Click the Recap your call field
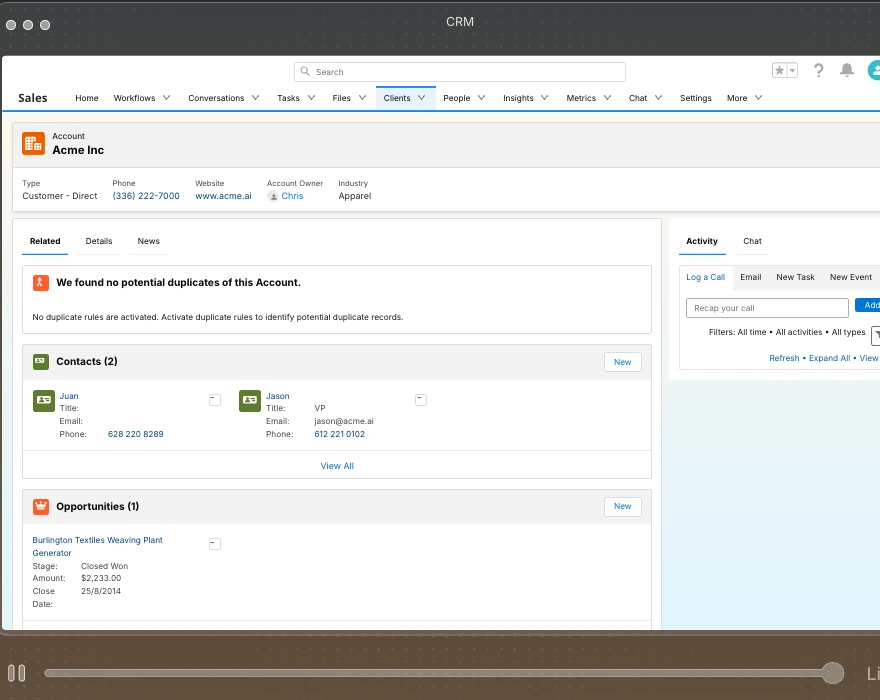 [x=767, y=308]
